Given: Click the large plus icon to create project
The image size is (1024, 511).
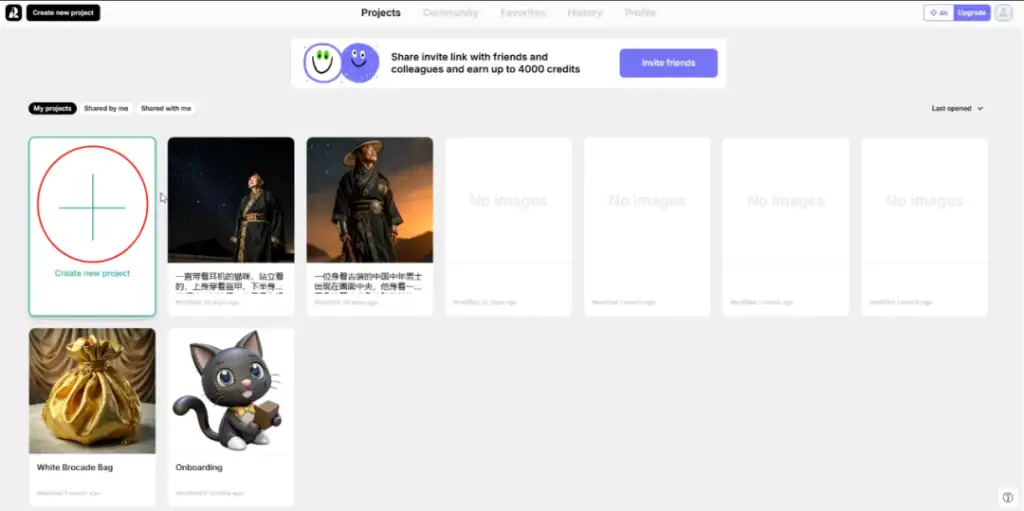Looking at the screenshot, I should click(92, 207).
